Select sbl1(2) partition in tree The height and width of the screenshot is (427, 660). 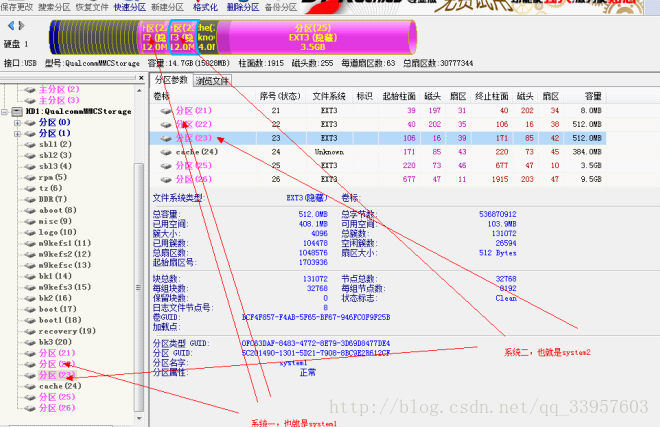55,144
